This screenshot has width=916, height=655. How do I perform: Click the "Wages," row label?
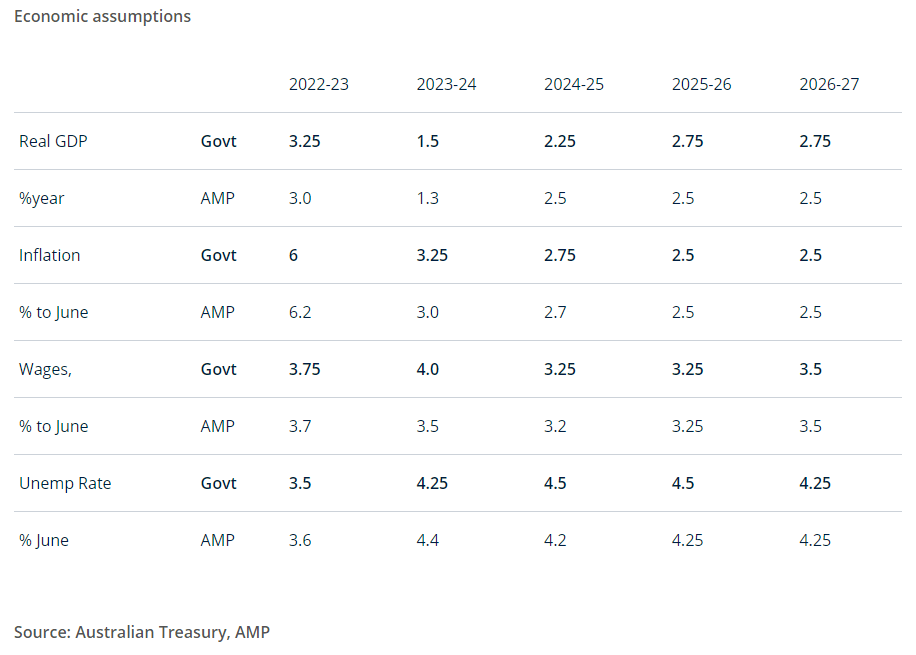[45, 369]
